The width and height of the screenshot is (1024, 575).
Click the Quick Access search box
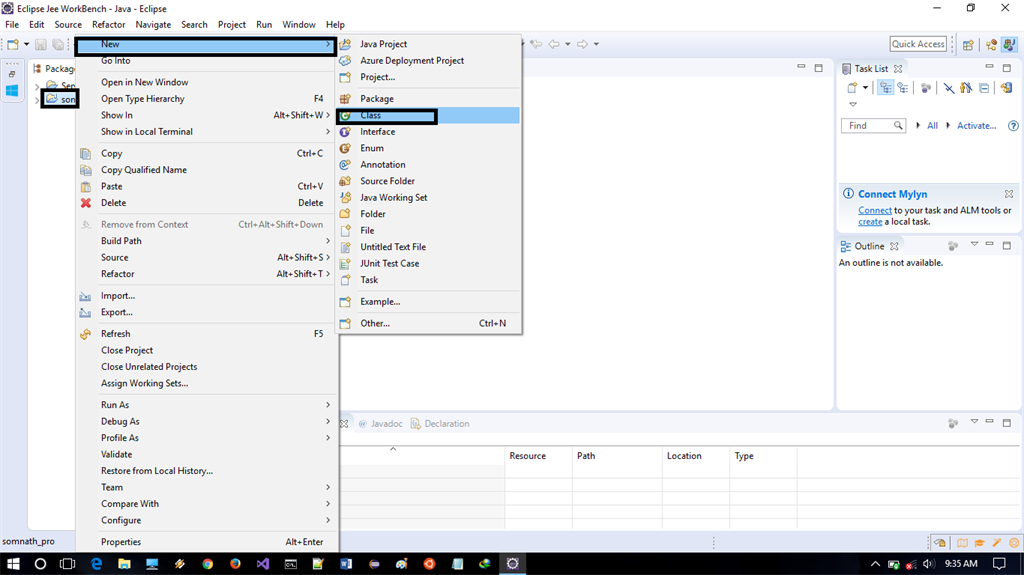tap(918, 44)
